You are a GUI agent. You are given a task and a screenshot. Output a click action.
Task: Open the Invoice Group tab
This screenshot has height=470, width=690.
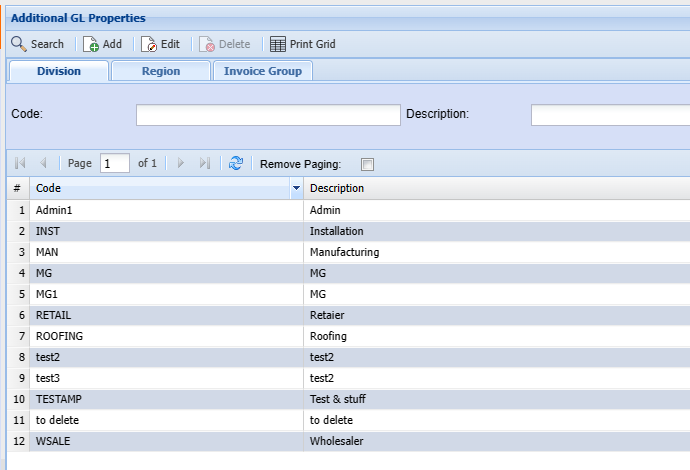263,71
